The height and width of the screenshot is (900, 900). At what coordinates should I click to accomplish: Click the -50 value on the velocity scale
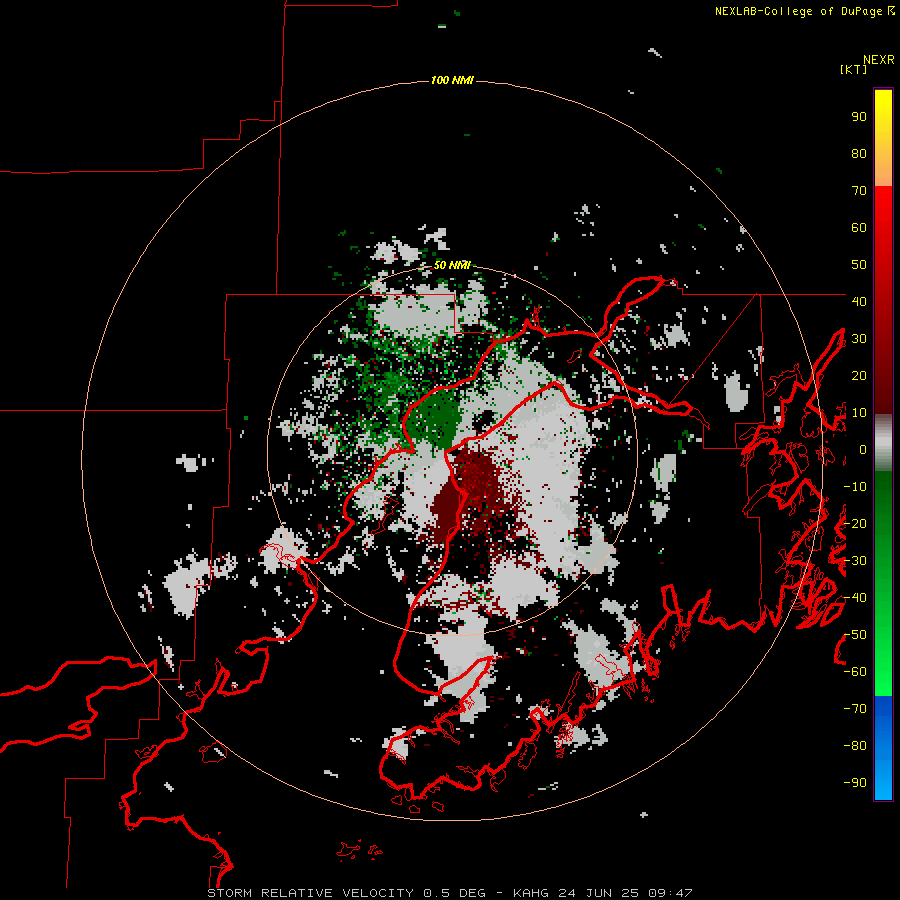pos(855,635)
